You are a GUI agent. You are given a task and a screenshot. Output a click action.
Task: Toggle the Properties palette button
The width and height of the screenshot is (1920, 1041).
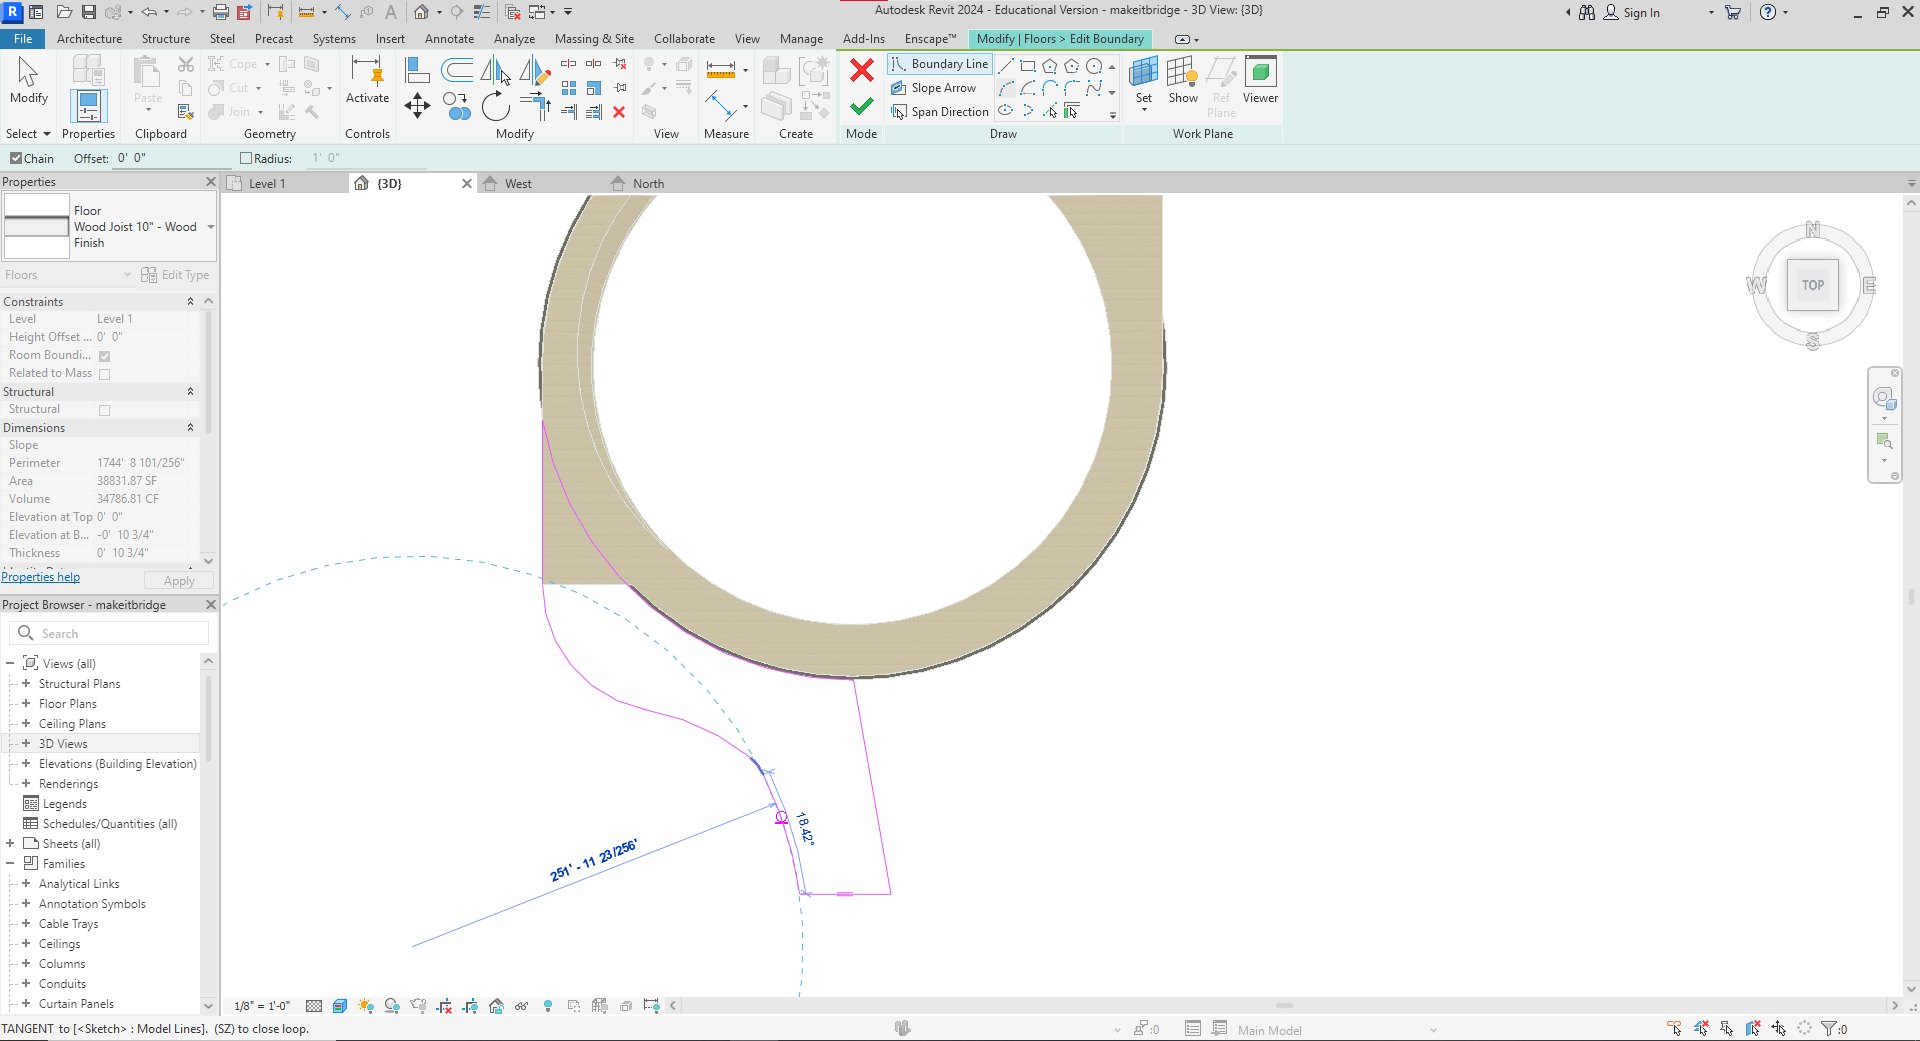[88, 106]
